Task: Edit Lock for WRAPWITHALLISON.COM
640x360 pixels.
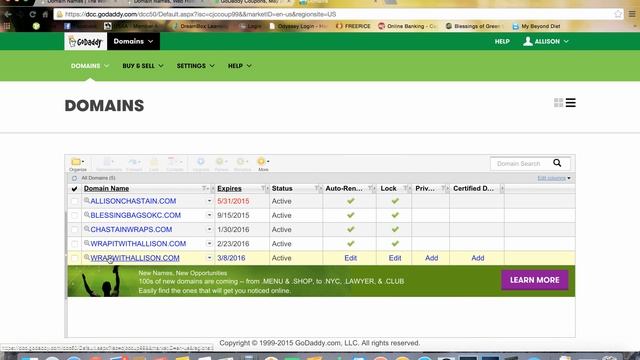Action: click(395, 258)
